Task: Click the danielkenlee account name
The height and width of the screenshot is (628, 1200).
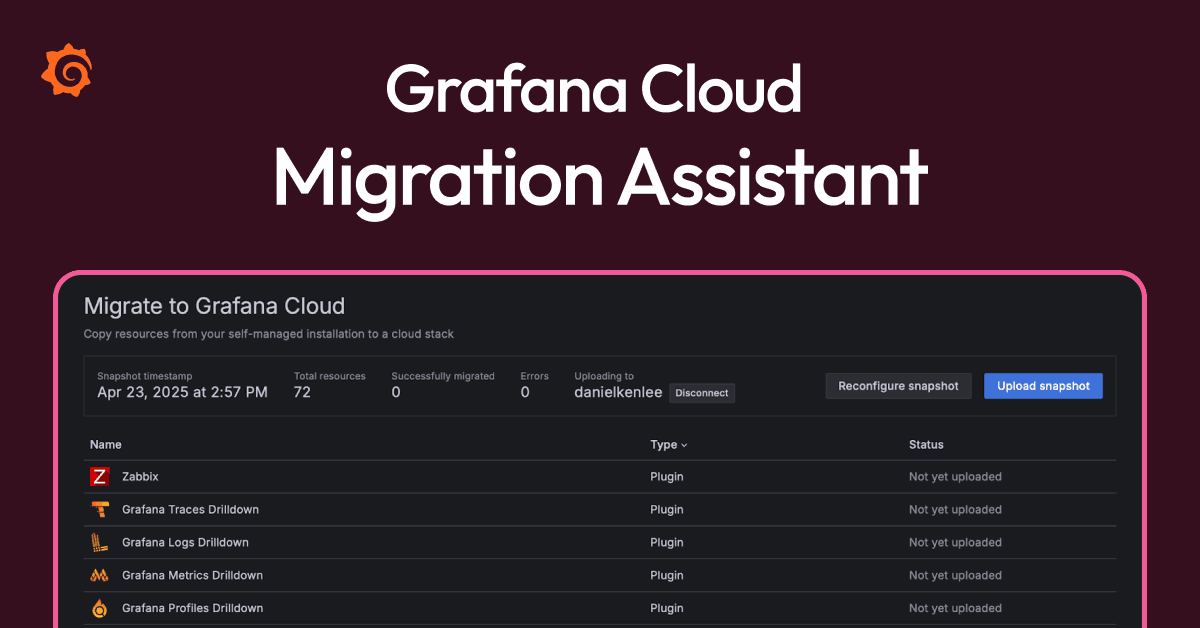Action: click(617, 392)
